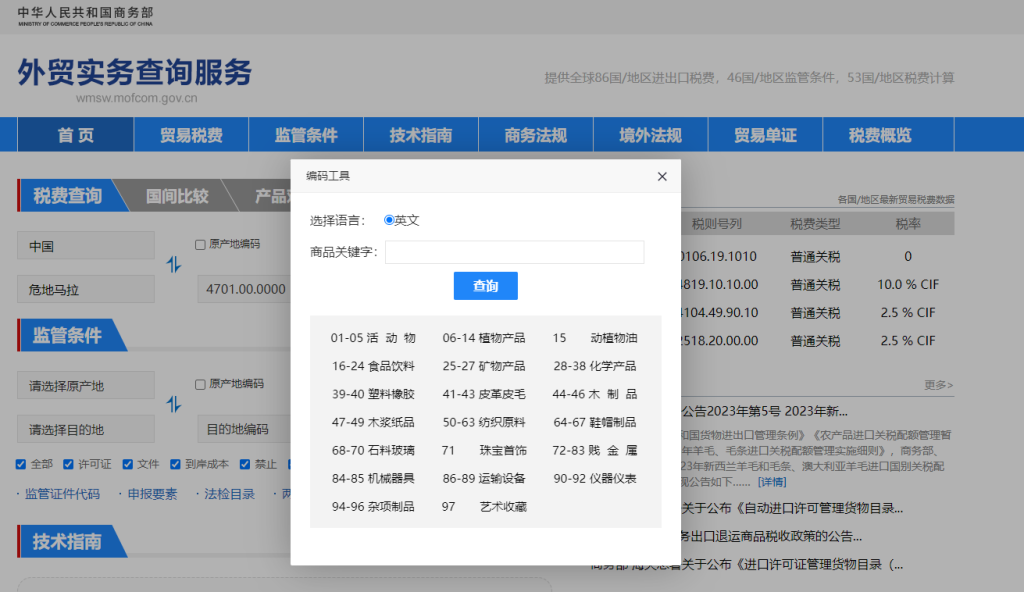Choose category 84-85 机械器具
This screenshot has height=592, width=1024.
(x=373, y=478)
